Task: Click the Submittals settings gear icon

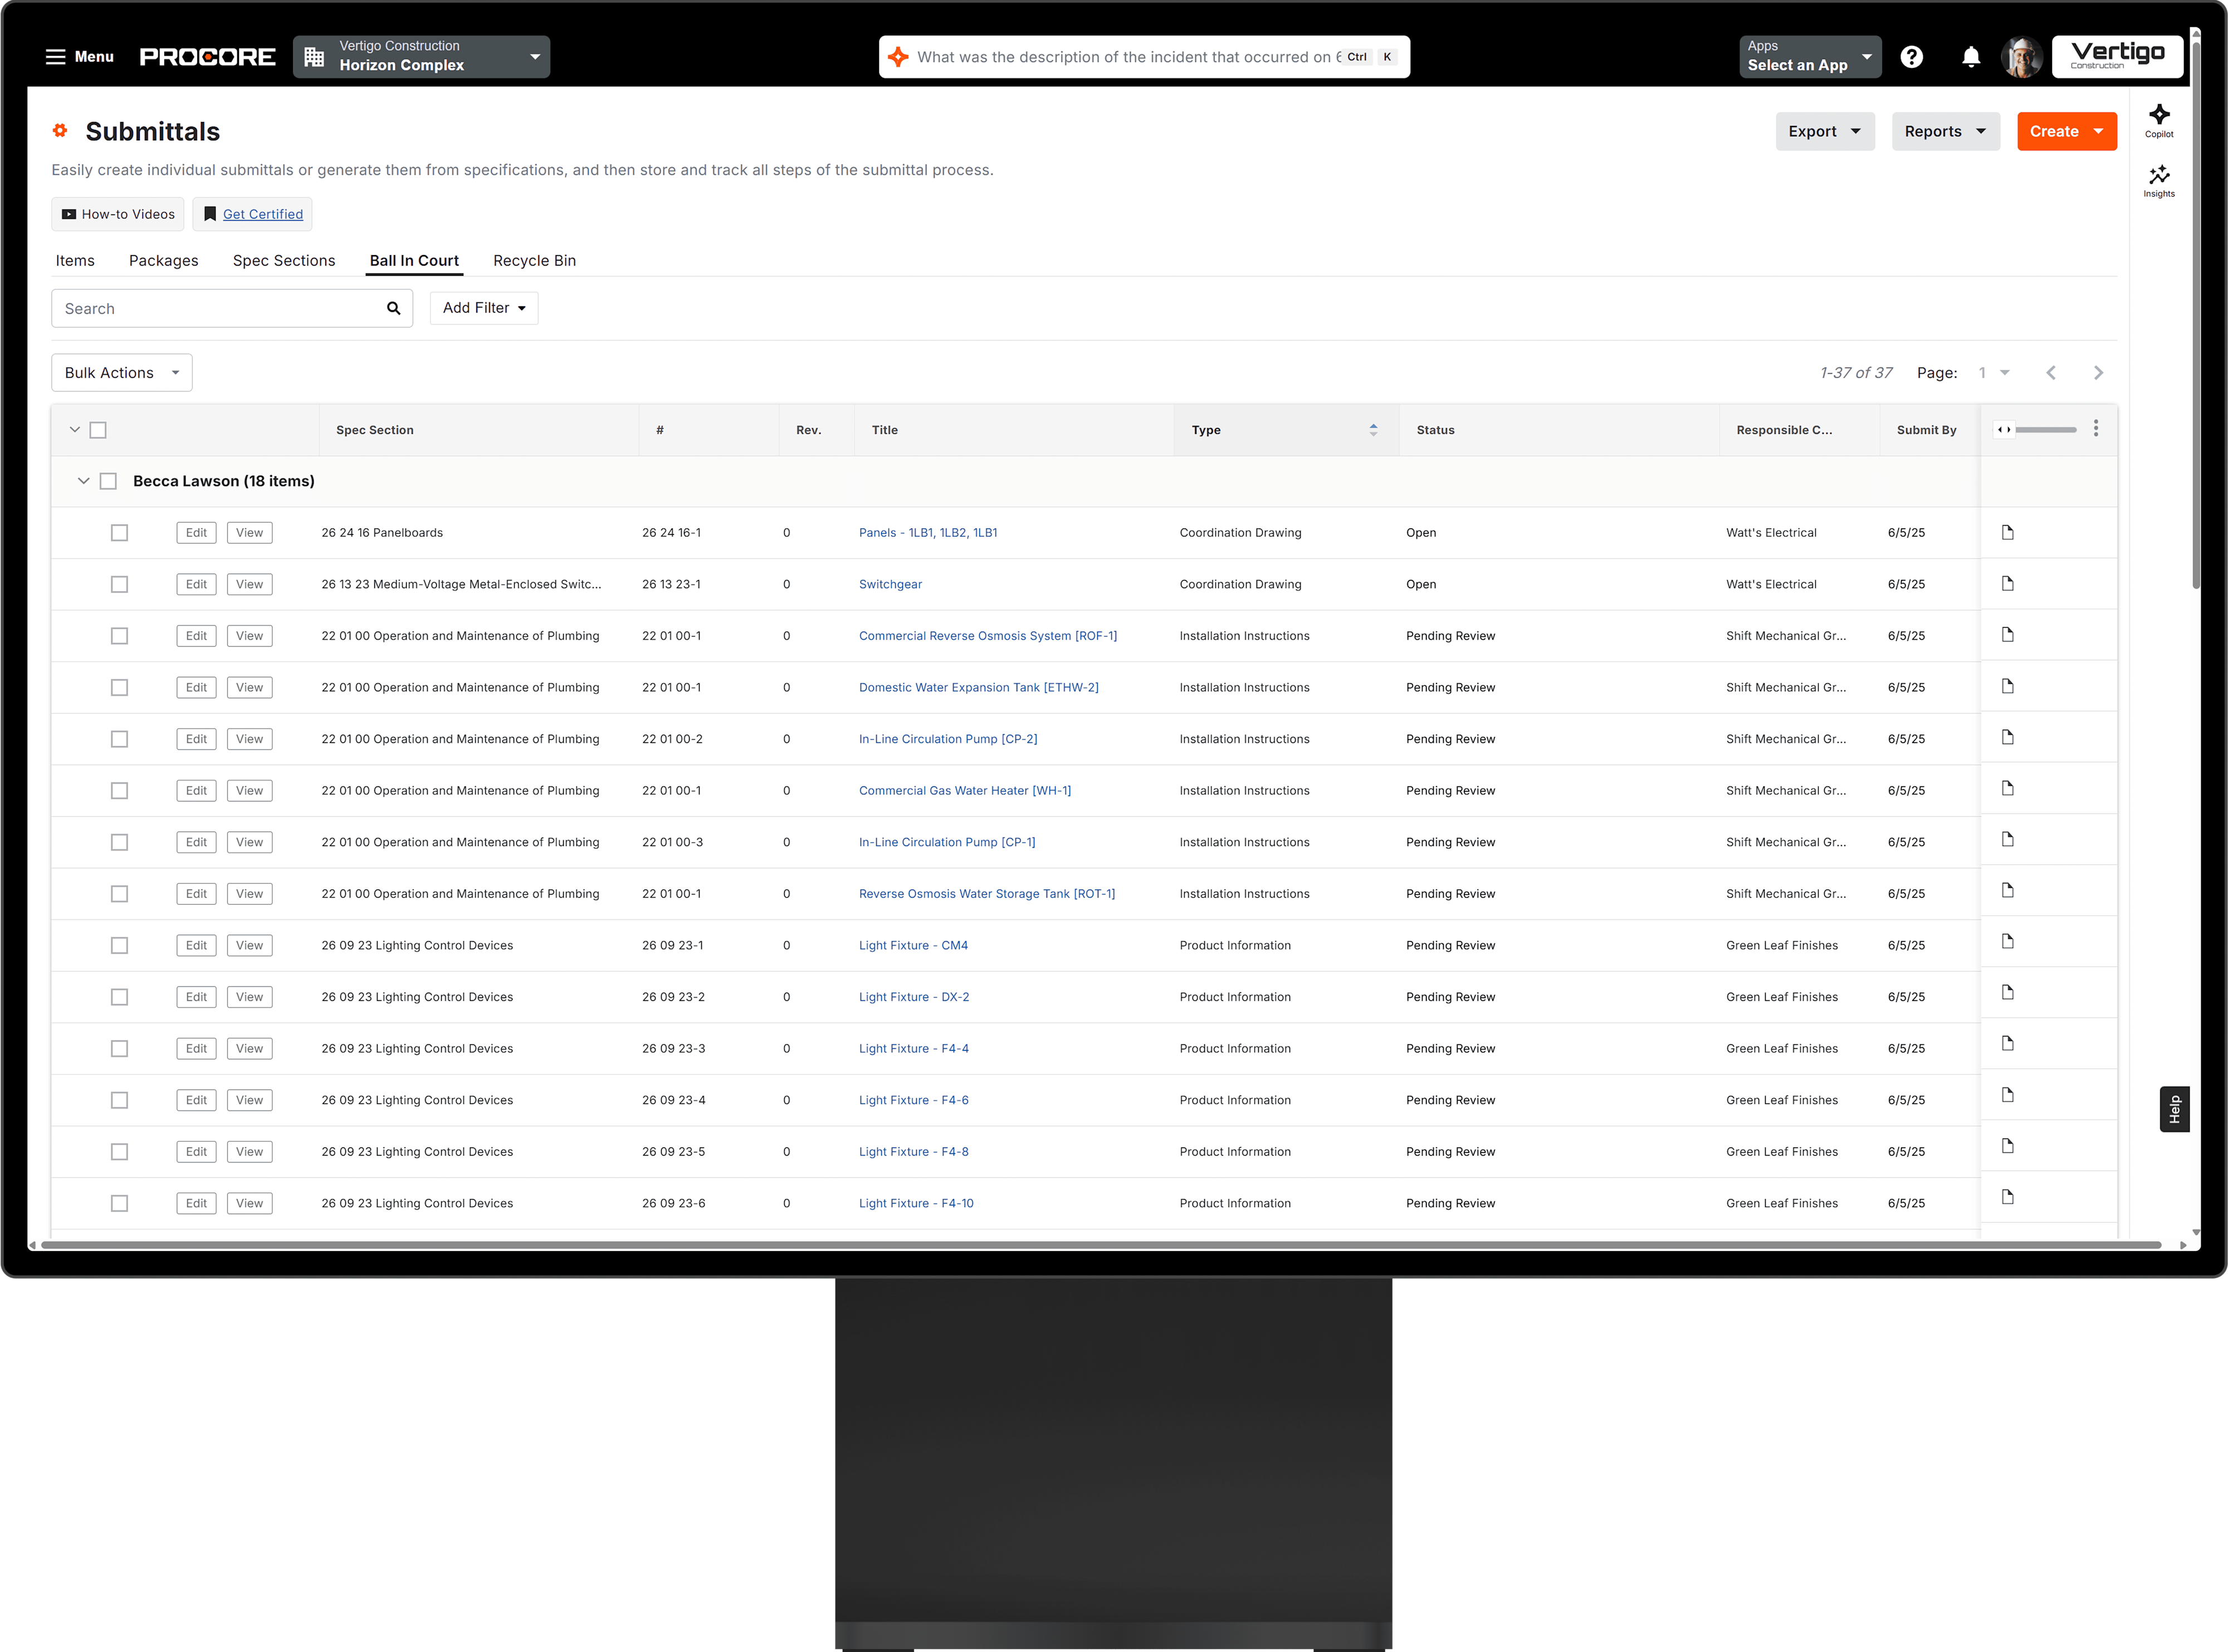Action: pyautogui.click(x=60, y=131)
